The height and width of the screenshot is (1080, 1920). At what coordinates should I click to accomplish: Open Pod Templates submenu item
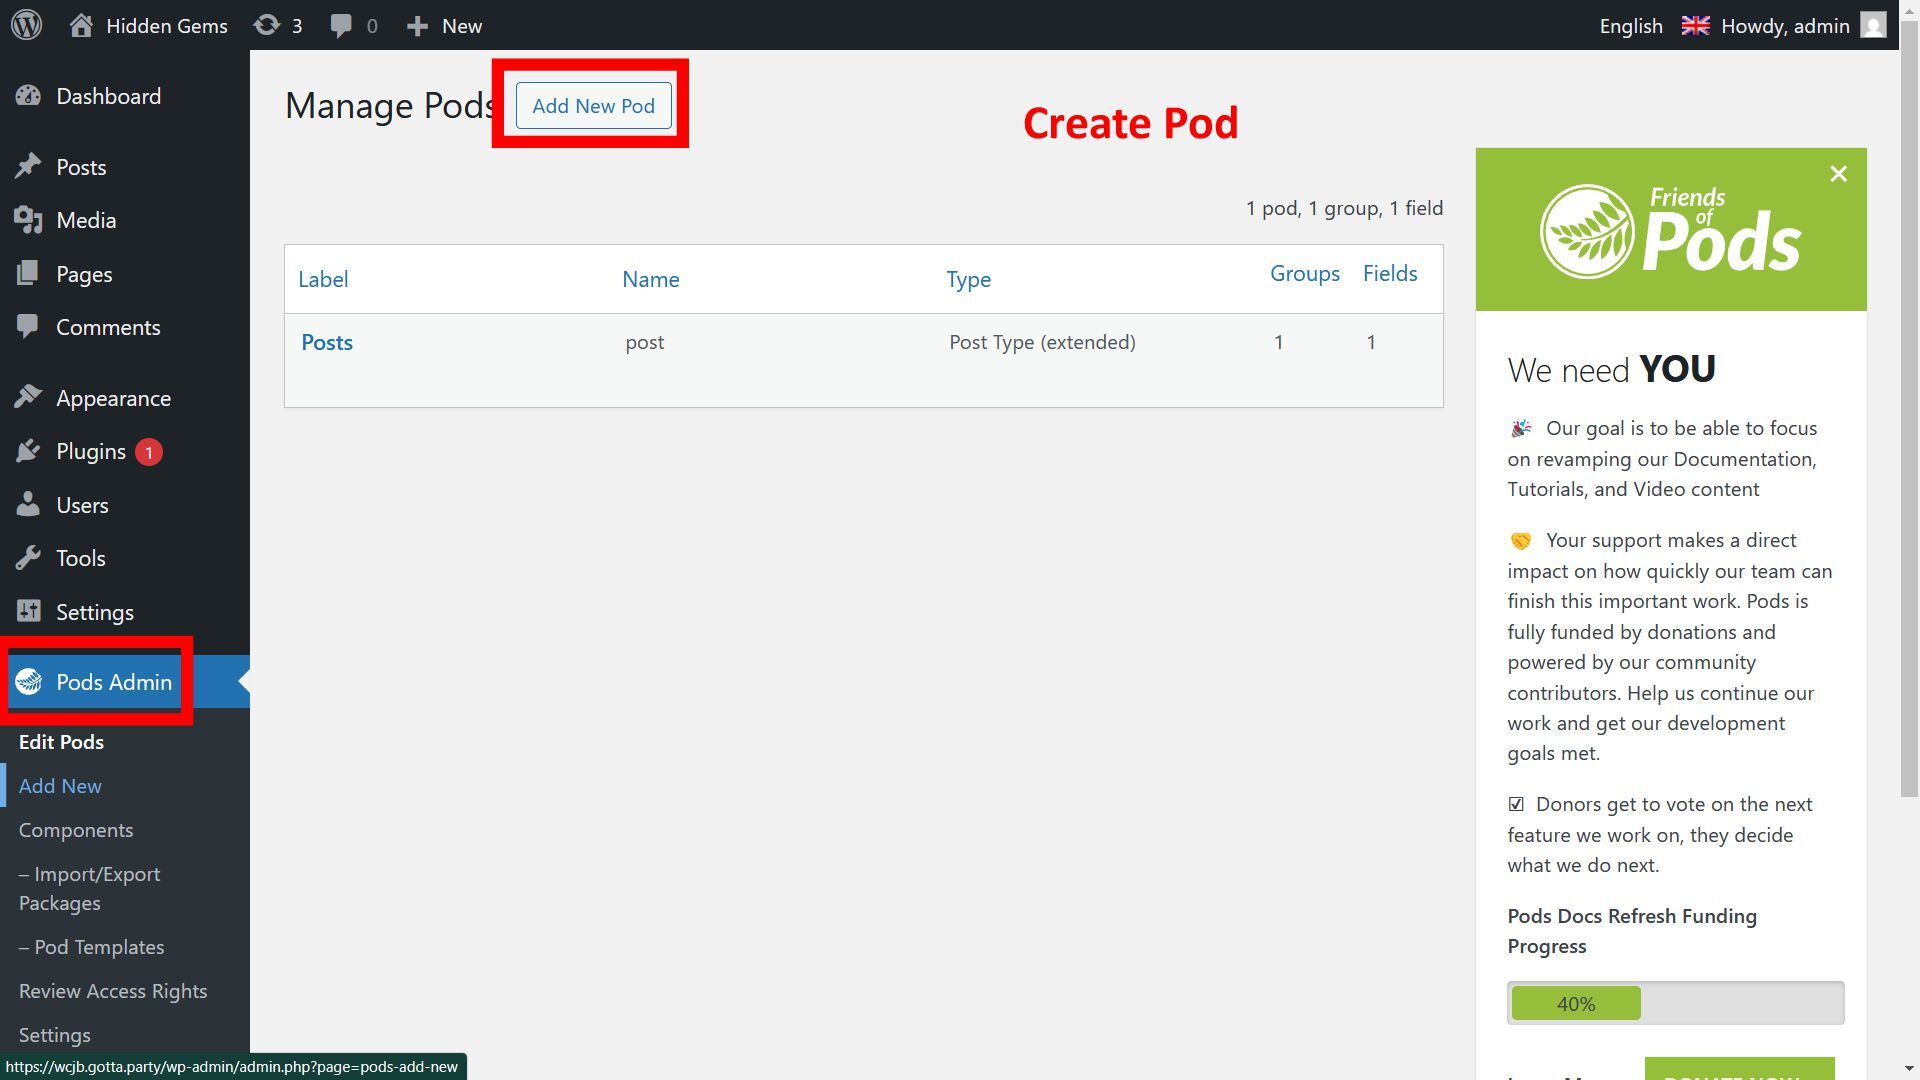[x=91, y=947]
